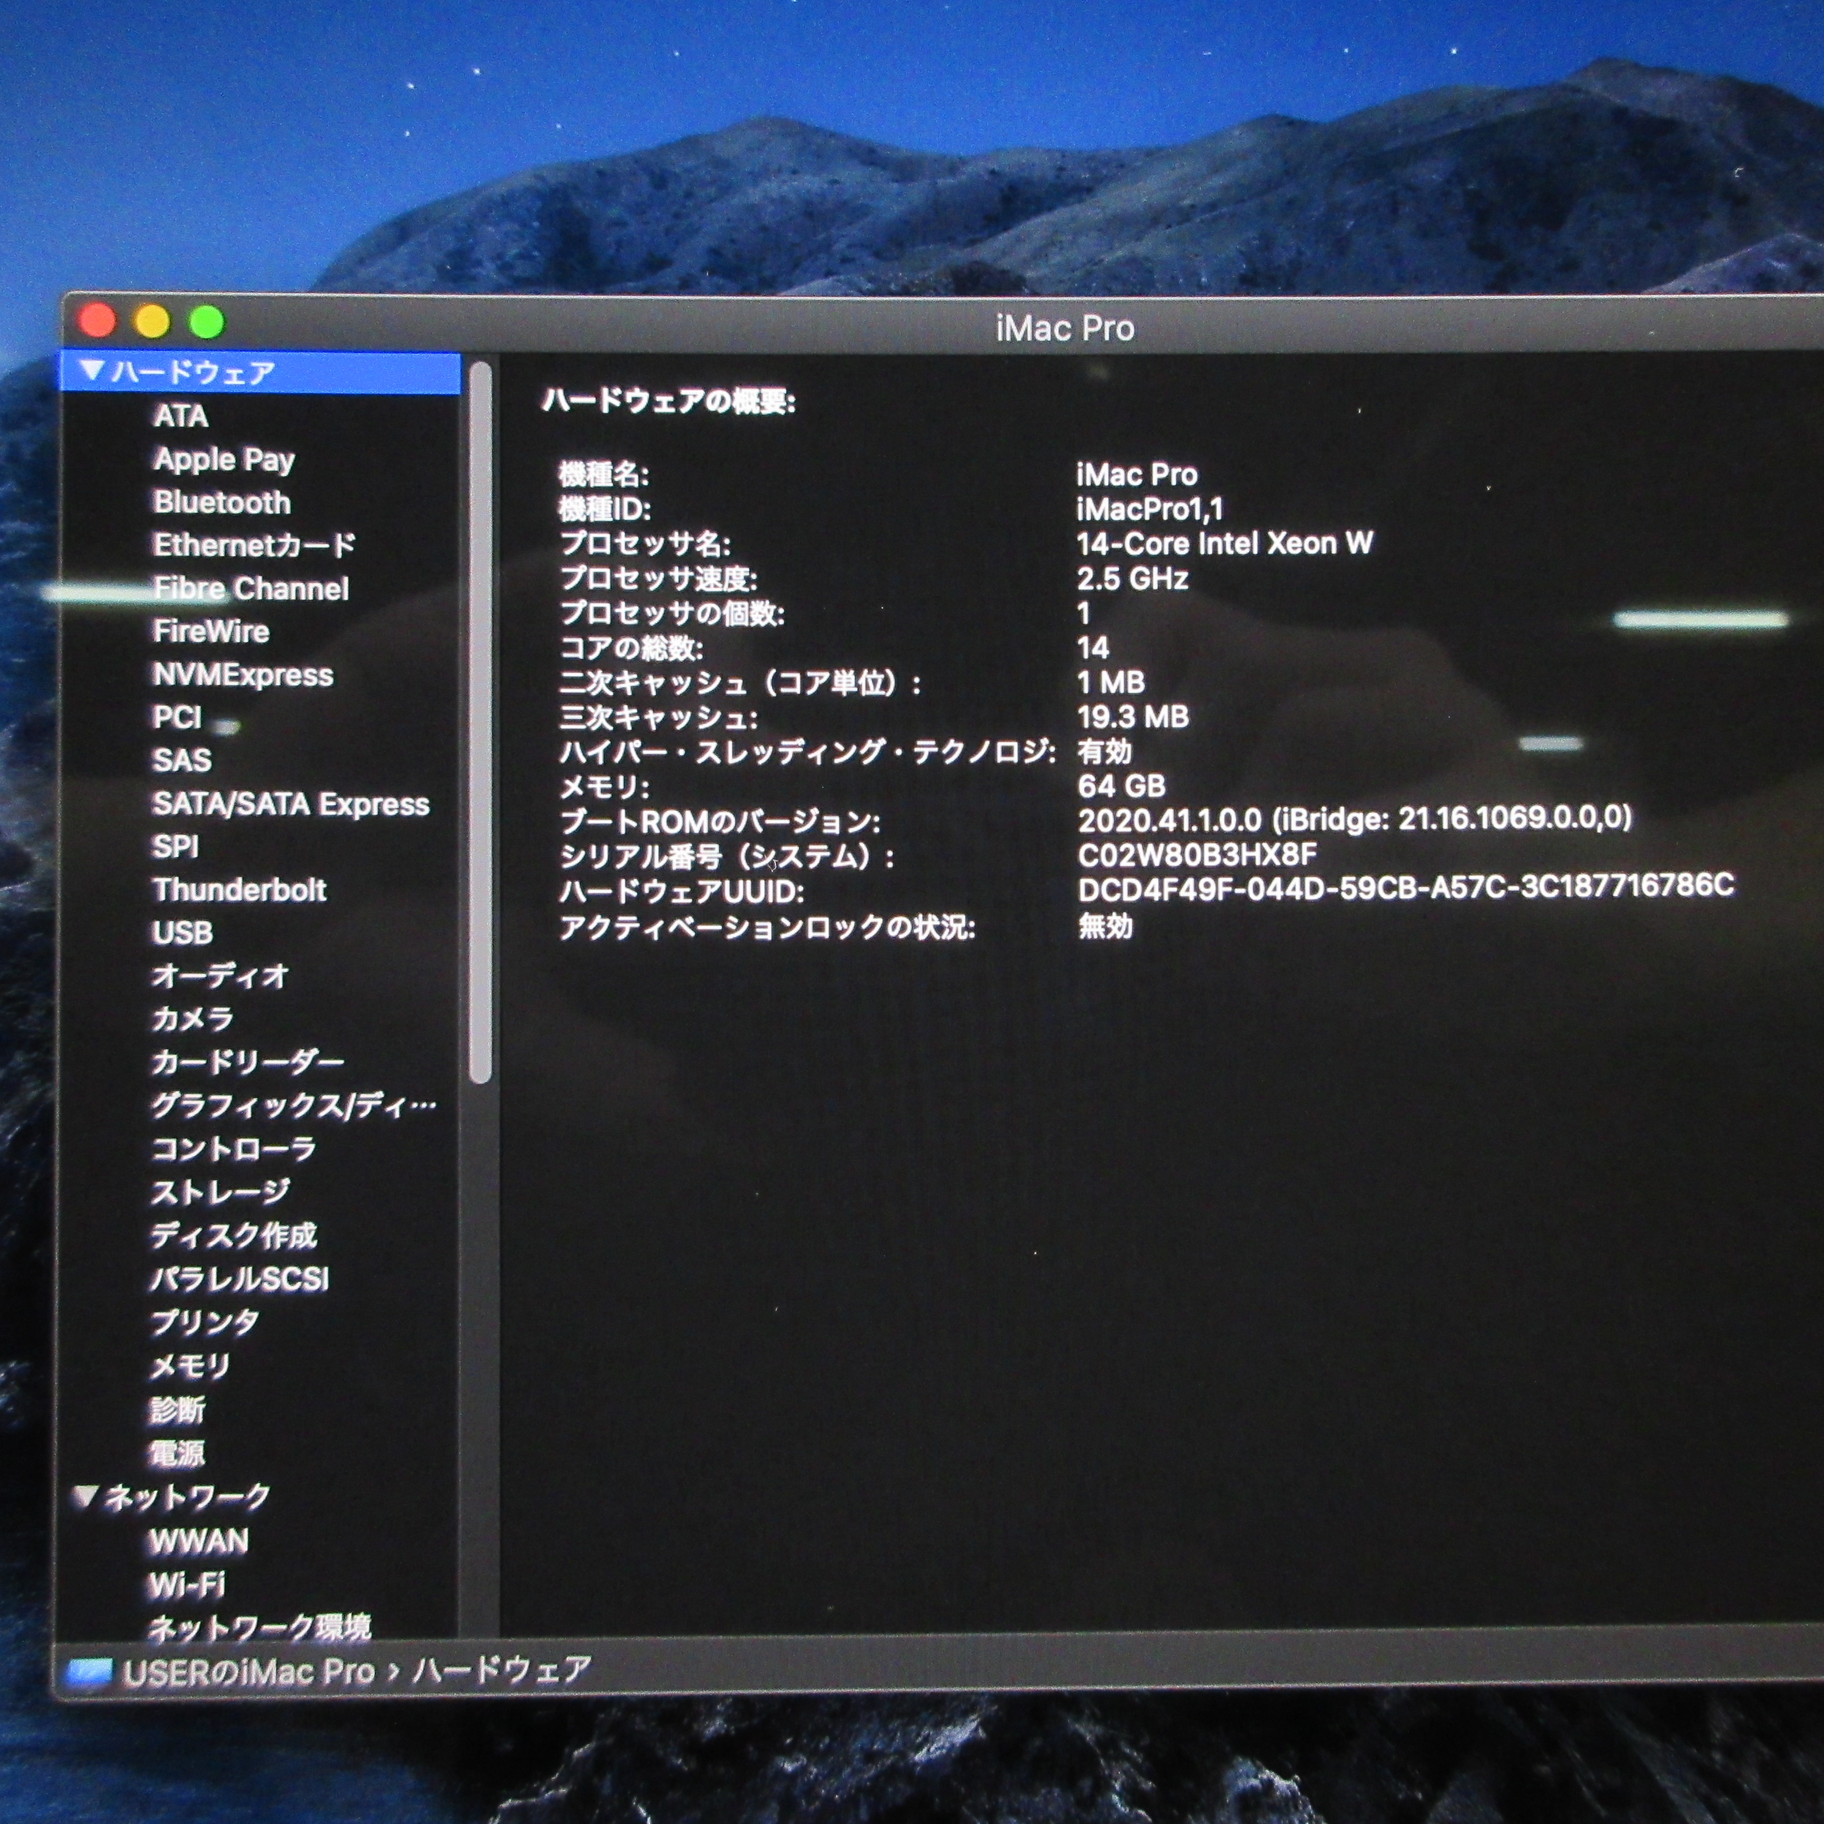Select Thunderbolt in hardware list

click(239, 889)
